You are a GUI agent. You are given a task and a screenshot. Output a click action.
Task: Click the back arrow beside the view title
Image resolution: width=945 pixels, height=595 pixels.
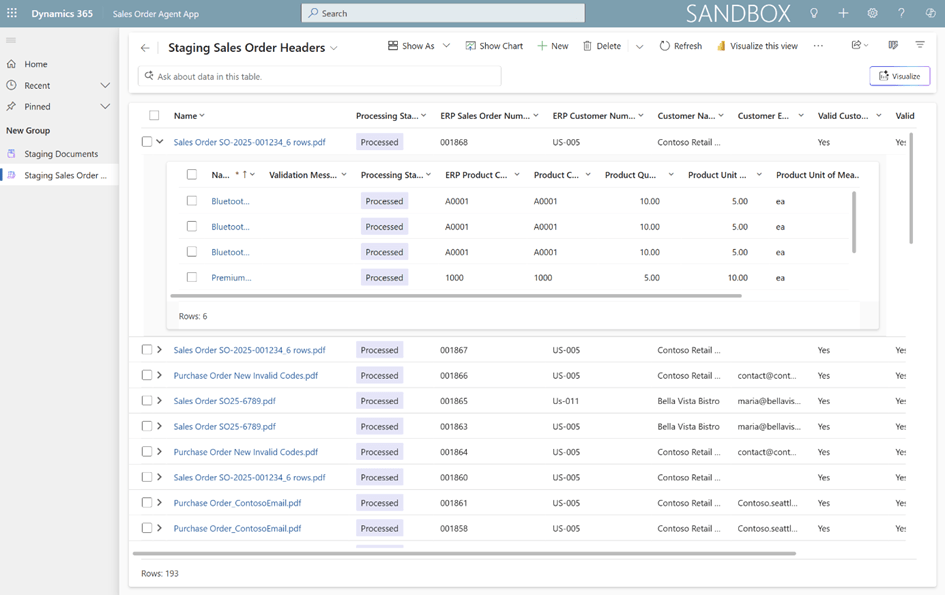coord(145,48)
